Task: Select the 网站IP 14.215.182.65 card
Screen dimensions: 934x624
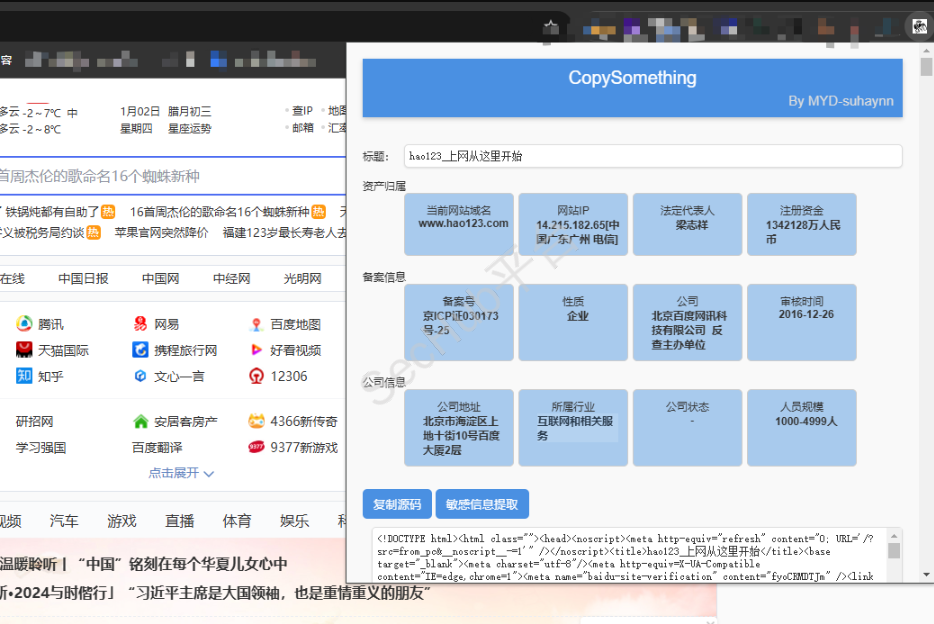Action: (x=573, y=224)
